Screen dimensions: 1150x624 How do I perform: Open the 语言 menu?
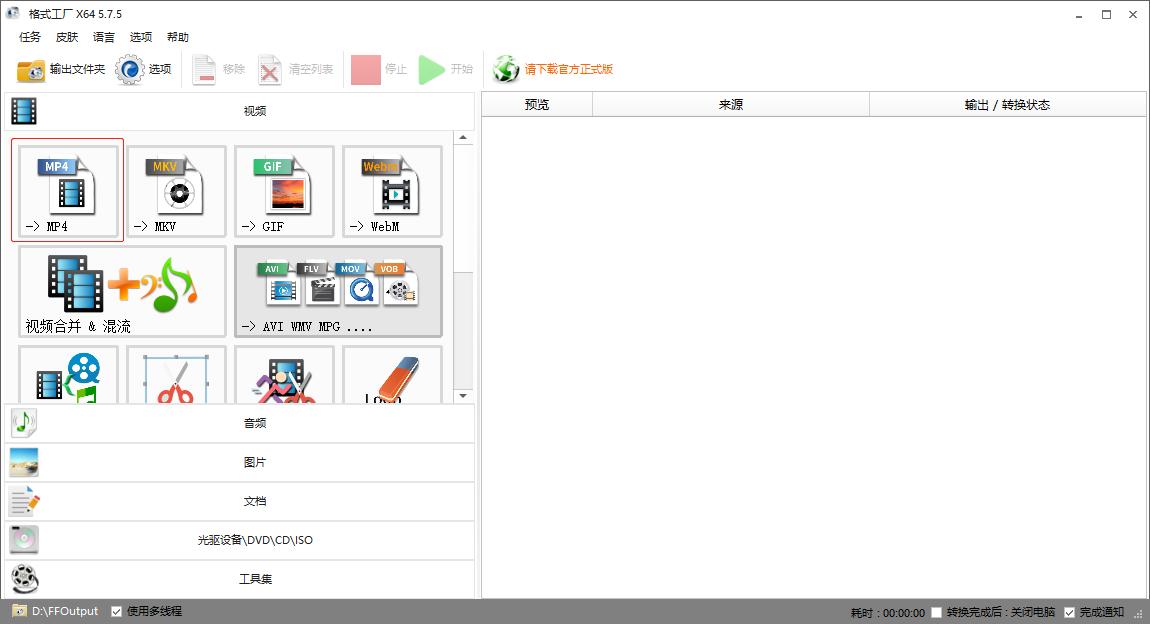pyautogui.click(x=103, y=37)
